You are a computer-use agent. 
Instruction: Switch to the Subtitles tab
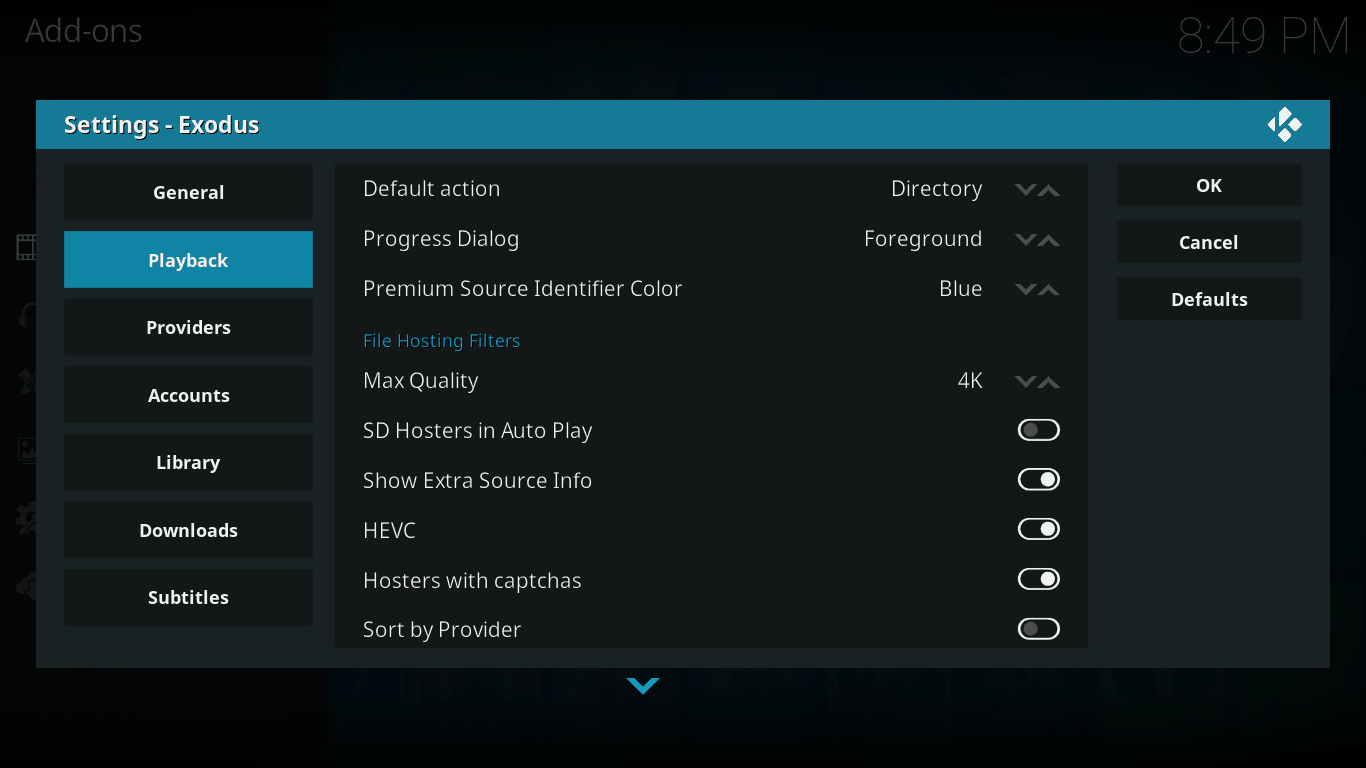(x=188, y=597)
